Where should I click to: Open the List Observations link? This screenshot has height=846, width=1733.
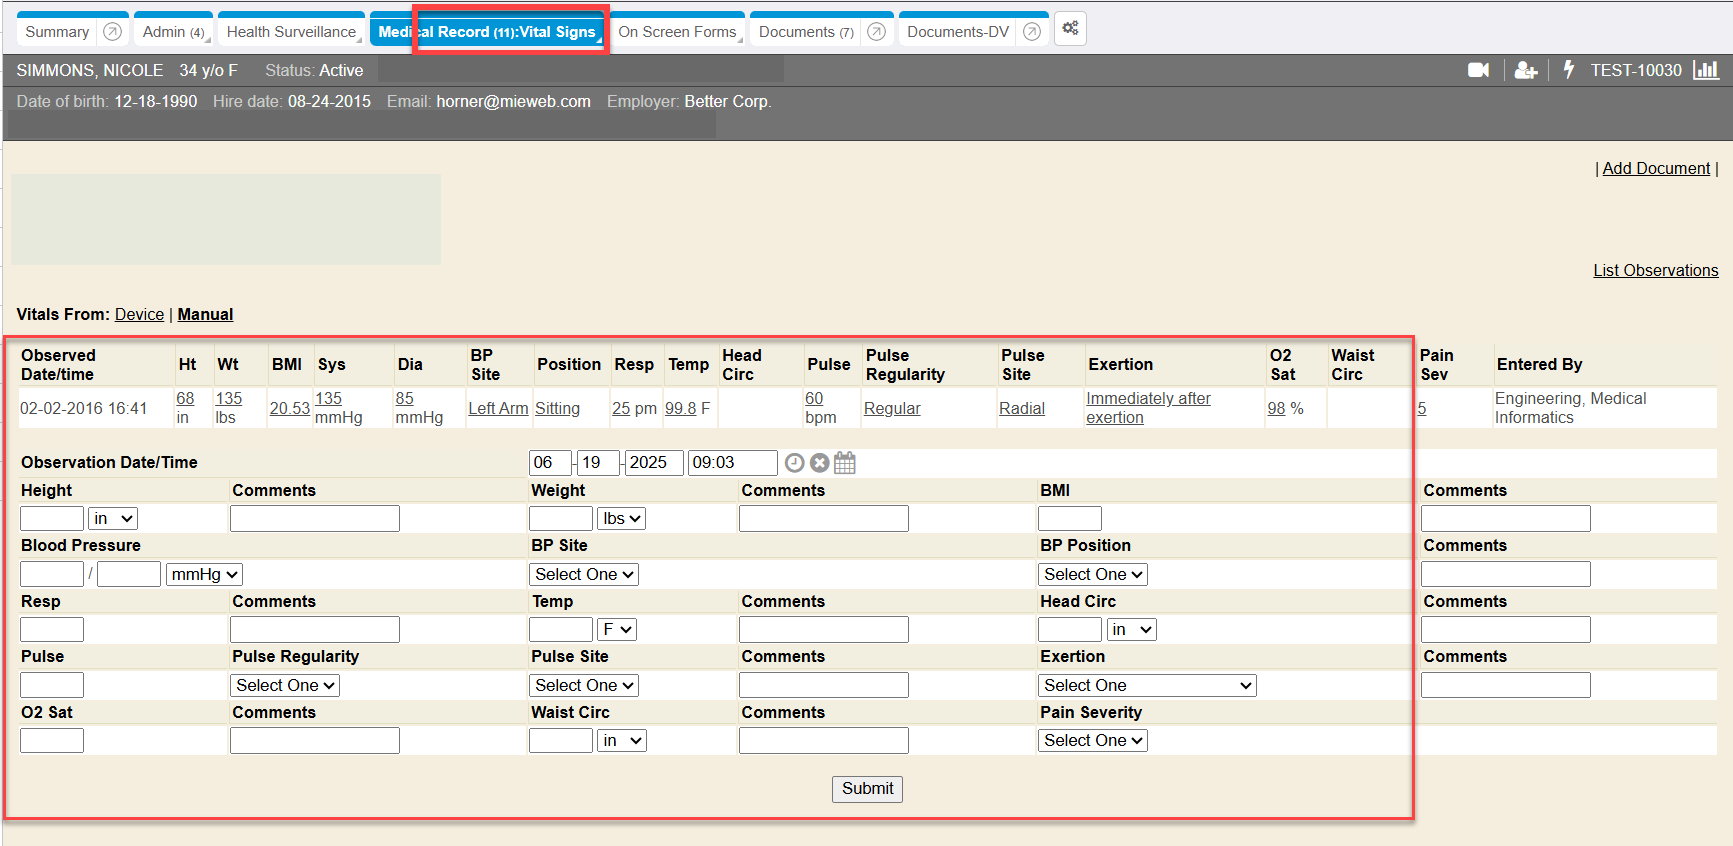[1655, 271]
